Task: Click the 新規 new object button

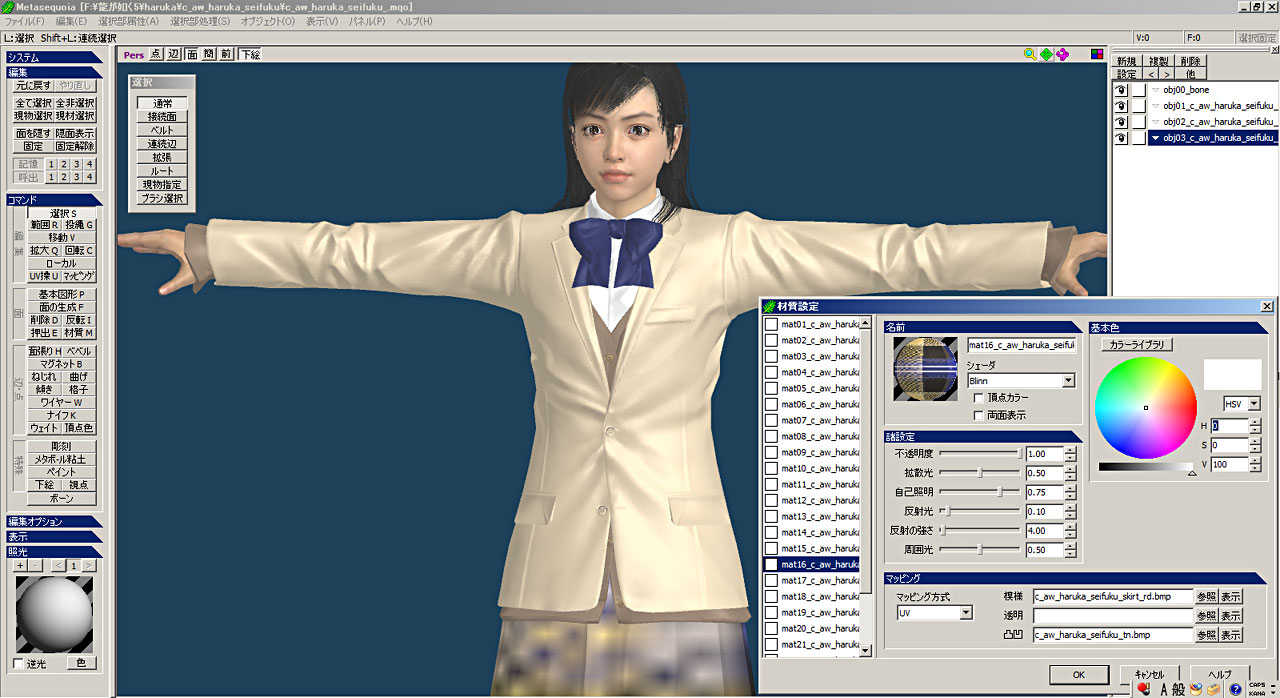Action: coord(1127,62)
